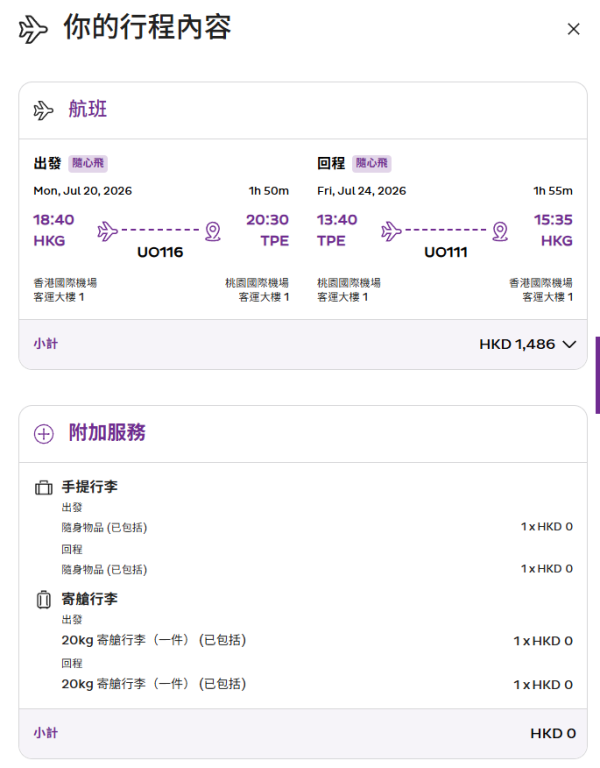Viewport: 600px width, 768px height.
Task: Click arrival time 20:30
Action: [x=267, y=220]
